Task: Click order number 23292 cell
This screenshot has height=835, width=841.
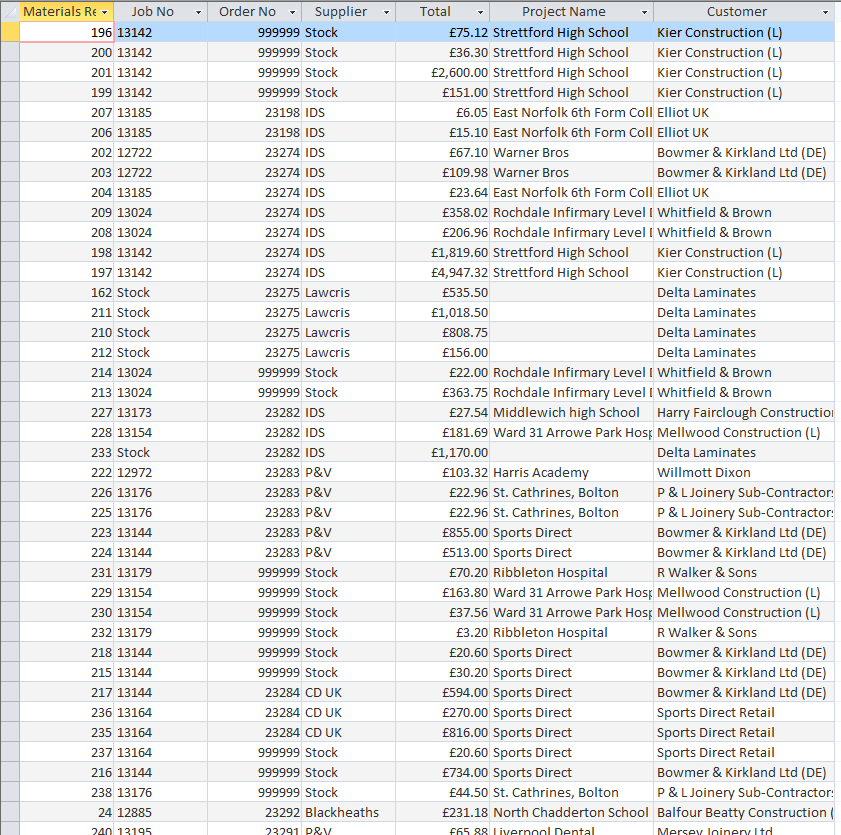Action: point(255,812)
